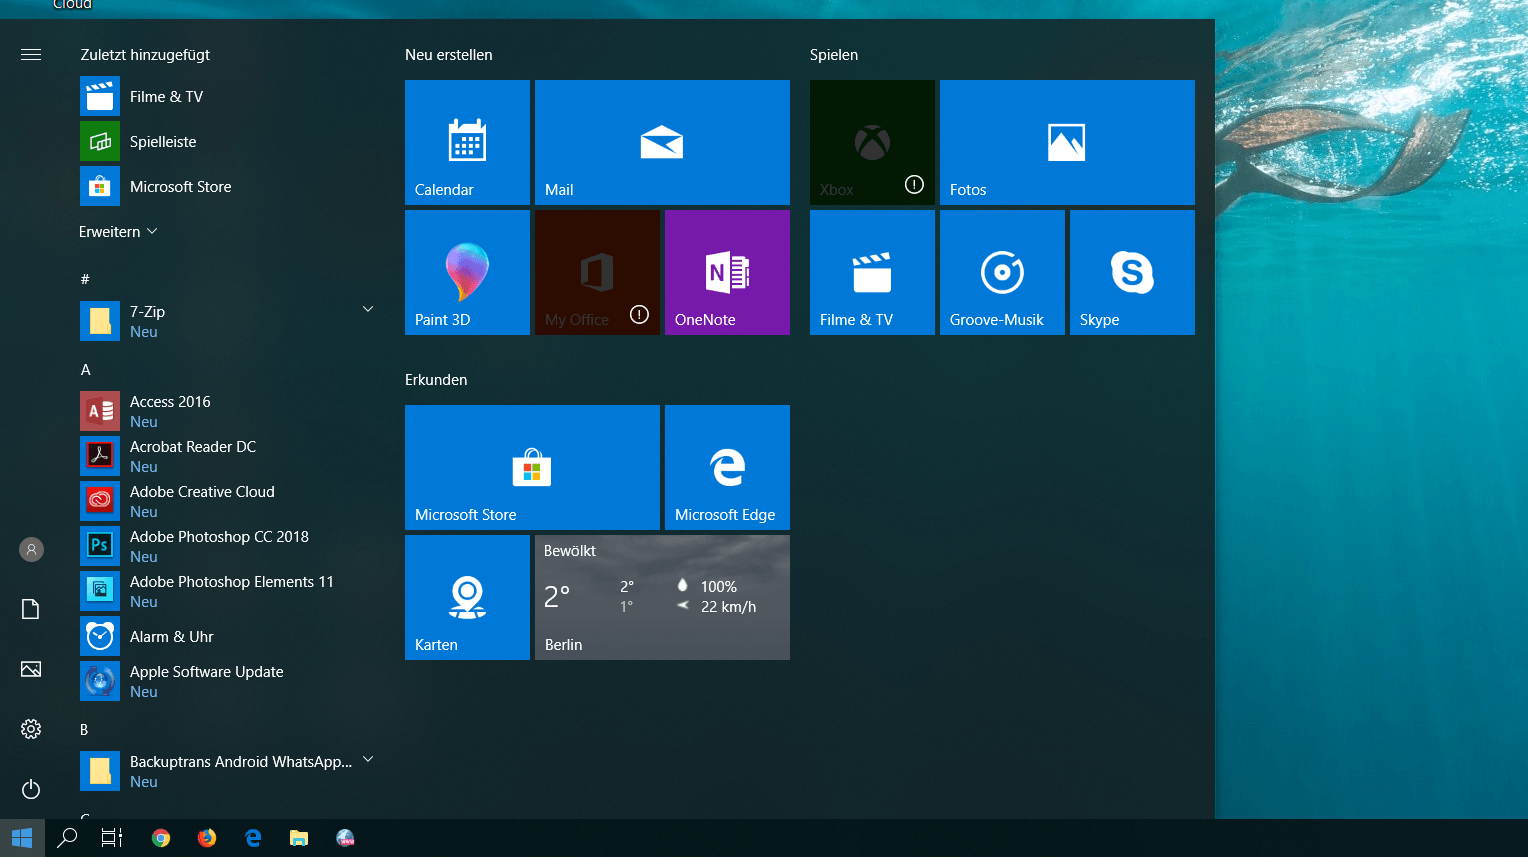Open Alarm & Uhr app
Viewport: 1528px width, 857px height.
click(x=230, y=637)
